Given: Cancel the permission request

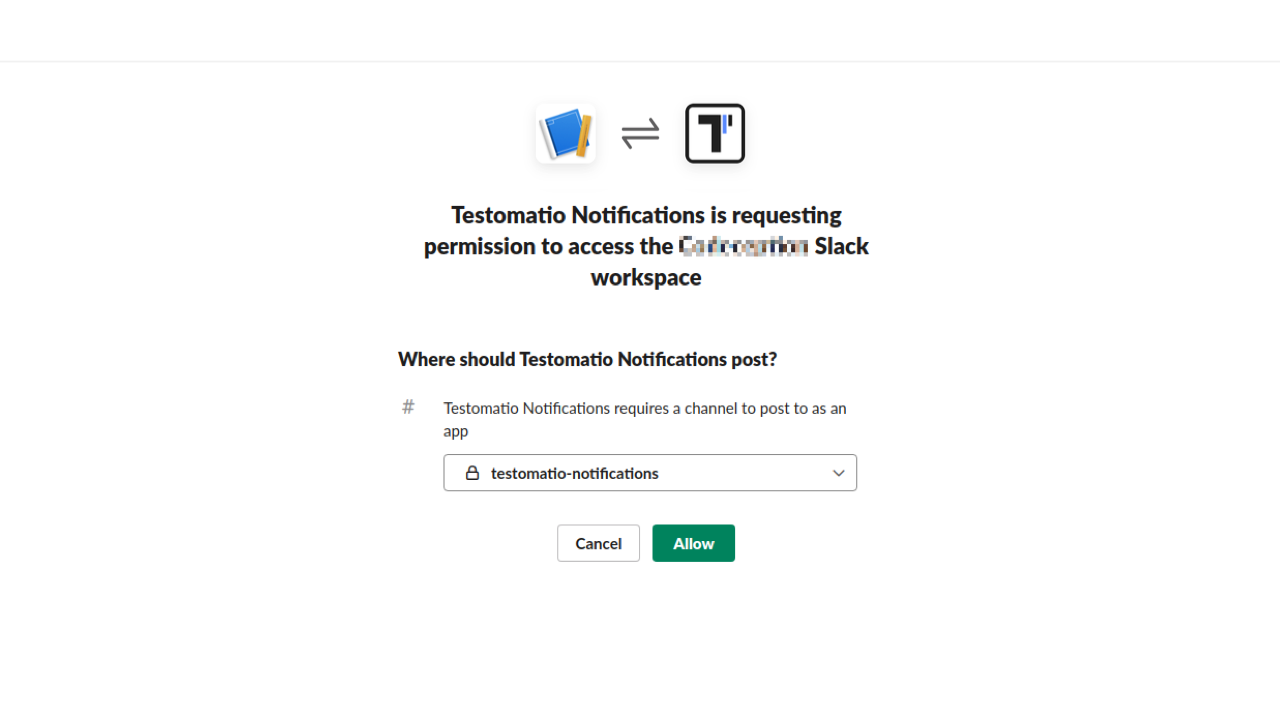Looking at the screenshot, I should 598,543.
